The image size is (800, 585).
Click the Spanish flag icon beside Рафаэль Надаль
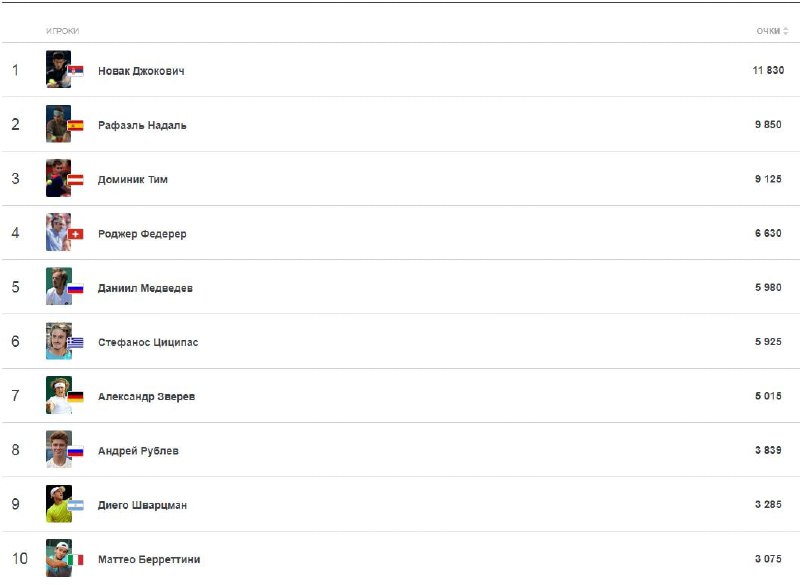coord(76,126)
